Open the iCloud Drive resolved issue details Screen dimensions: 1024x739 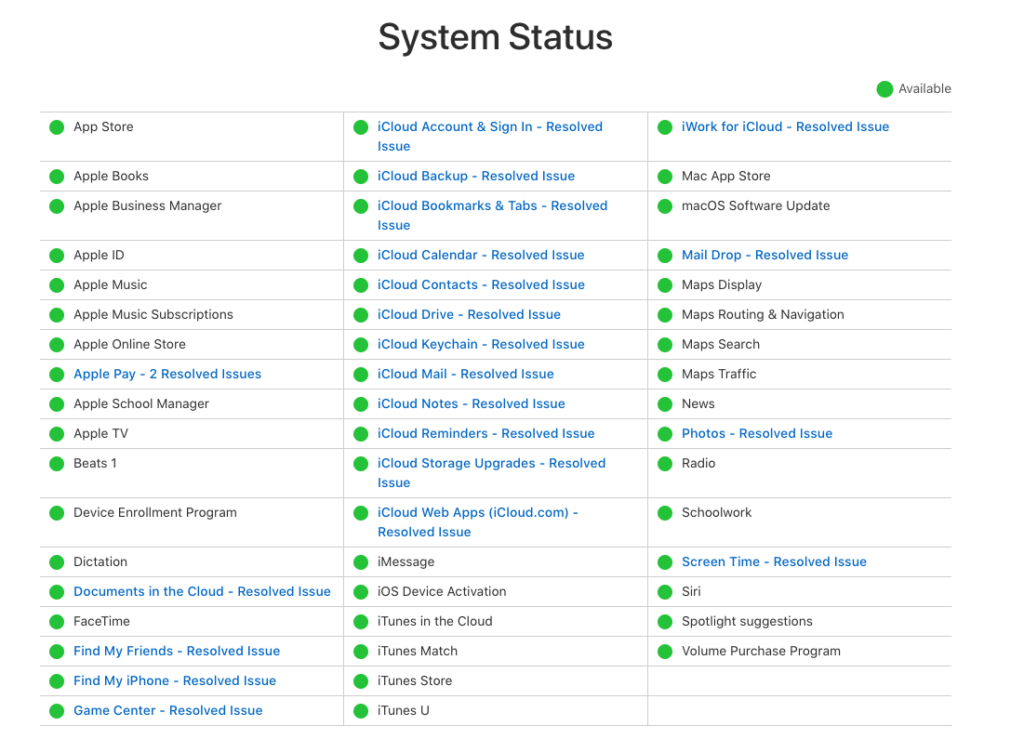[x=469, y=314]
